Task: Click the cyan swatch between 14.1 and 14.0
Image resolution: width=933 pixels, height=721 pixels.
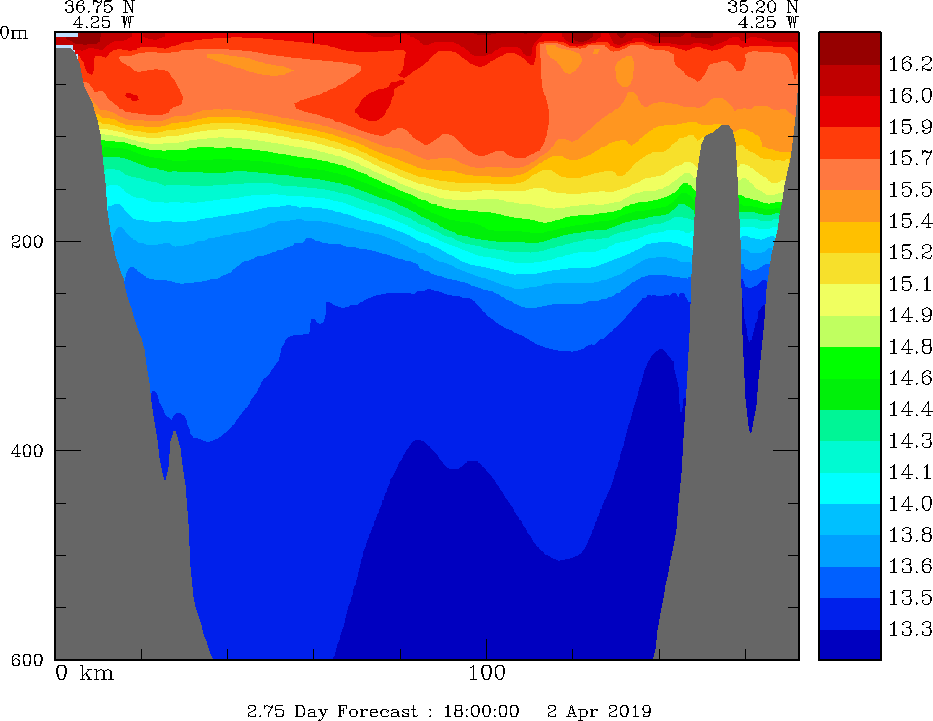Action: (x=849, y=488)
